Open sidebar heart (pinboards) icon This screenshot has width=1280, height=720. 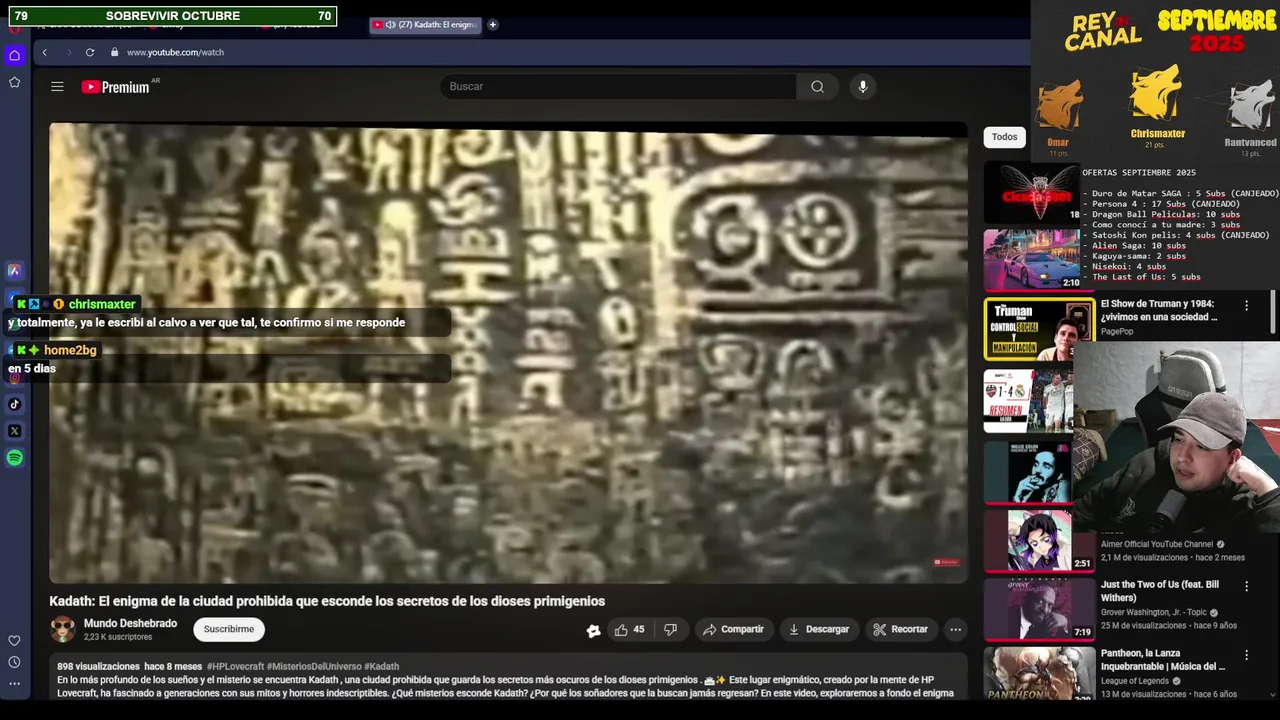tap(14, 640)
